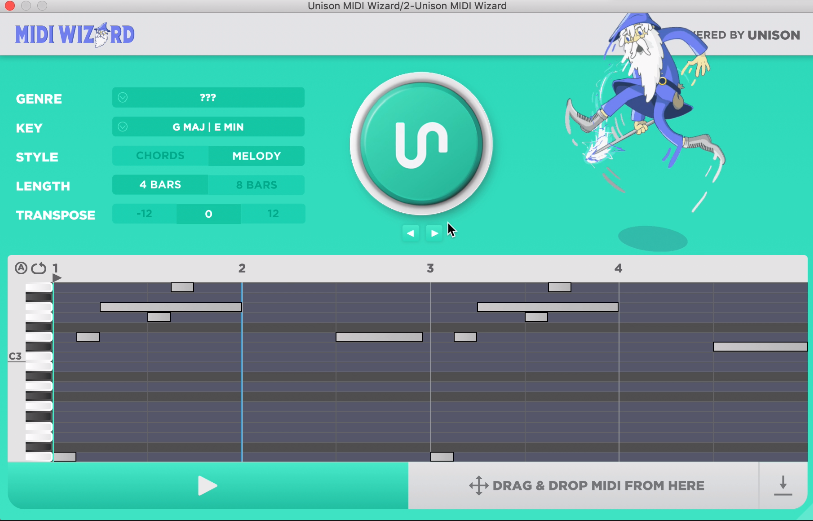The width and height of the screenshot is (813, 521).
Task: Click the key dropdown chevron icon
Action: [x=122, y=126]
